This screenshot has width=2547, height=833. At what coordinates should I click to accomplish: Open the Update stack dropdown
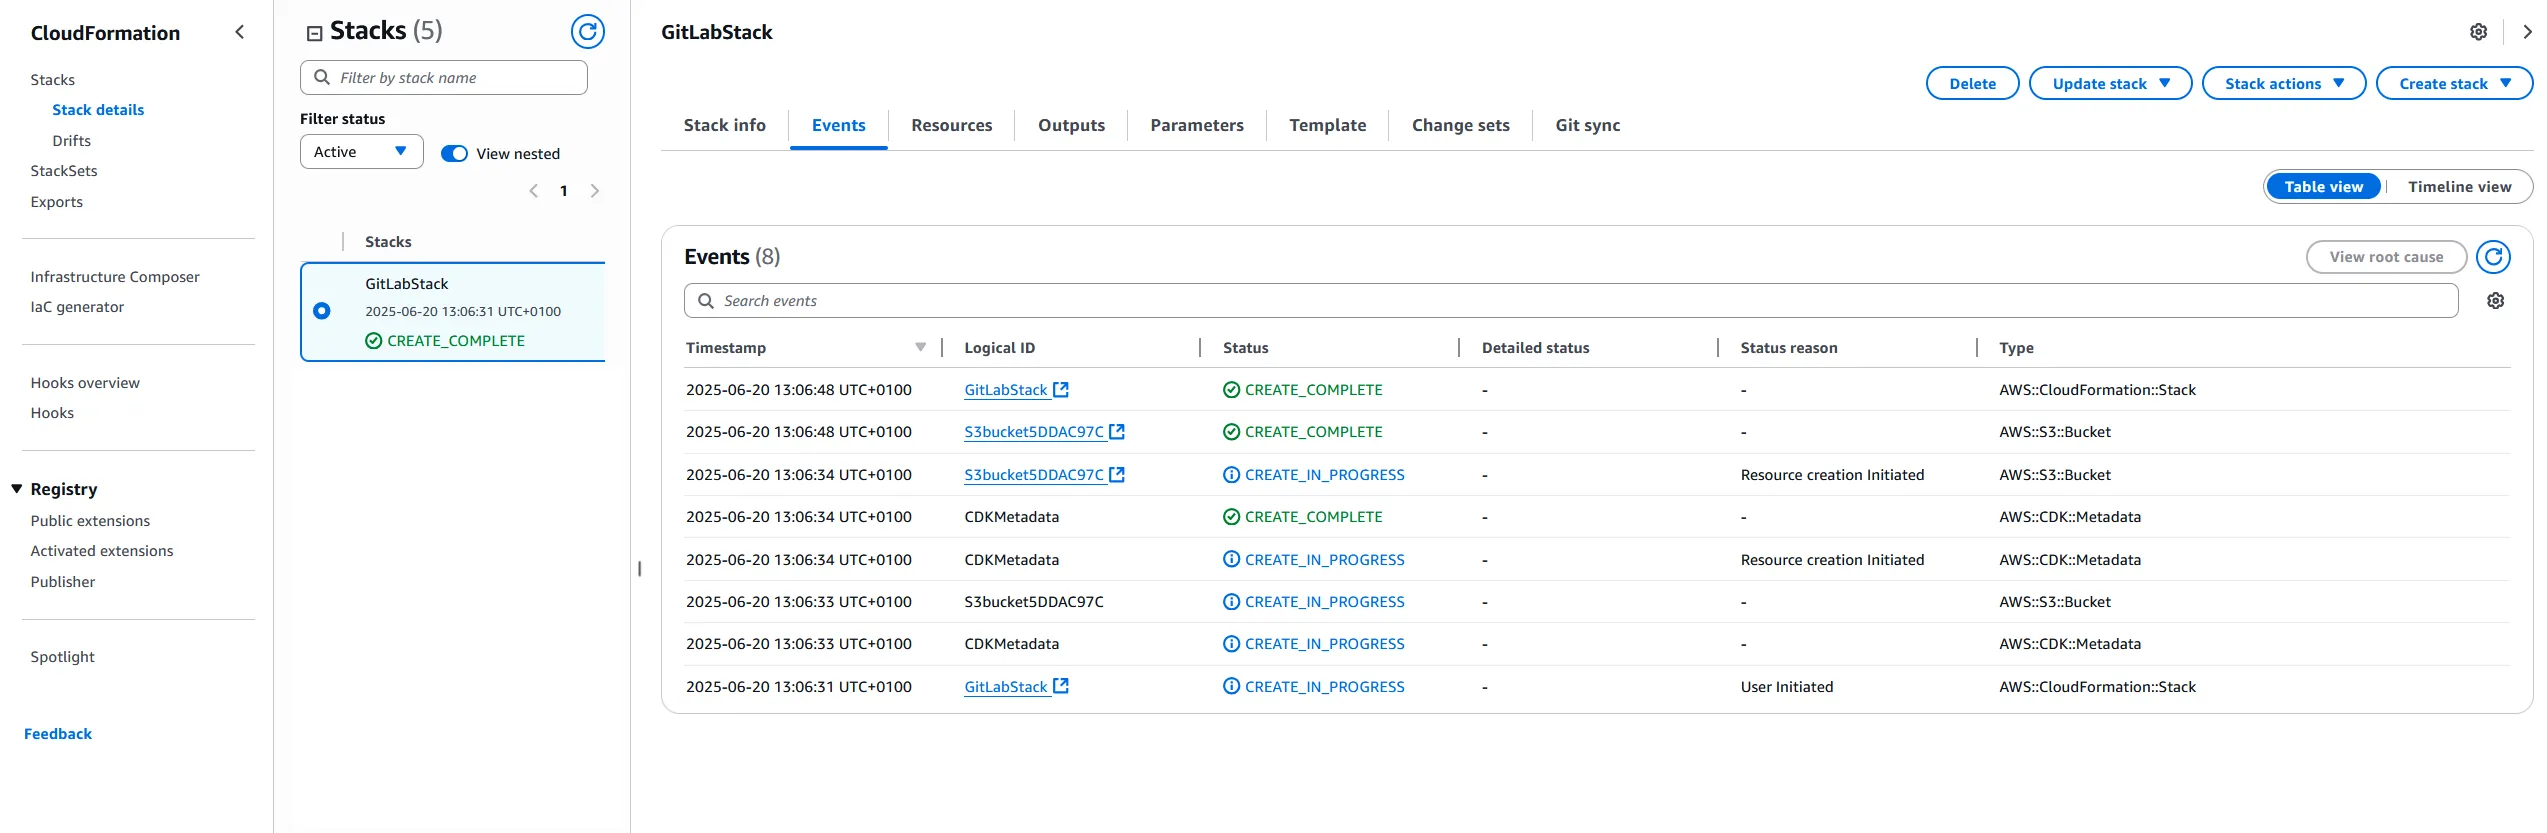coord(2110,84)
